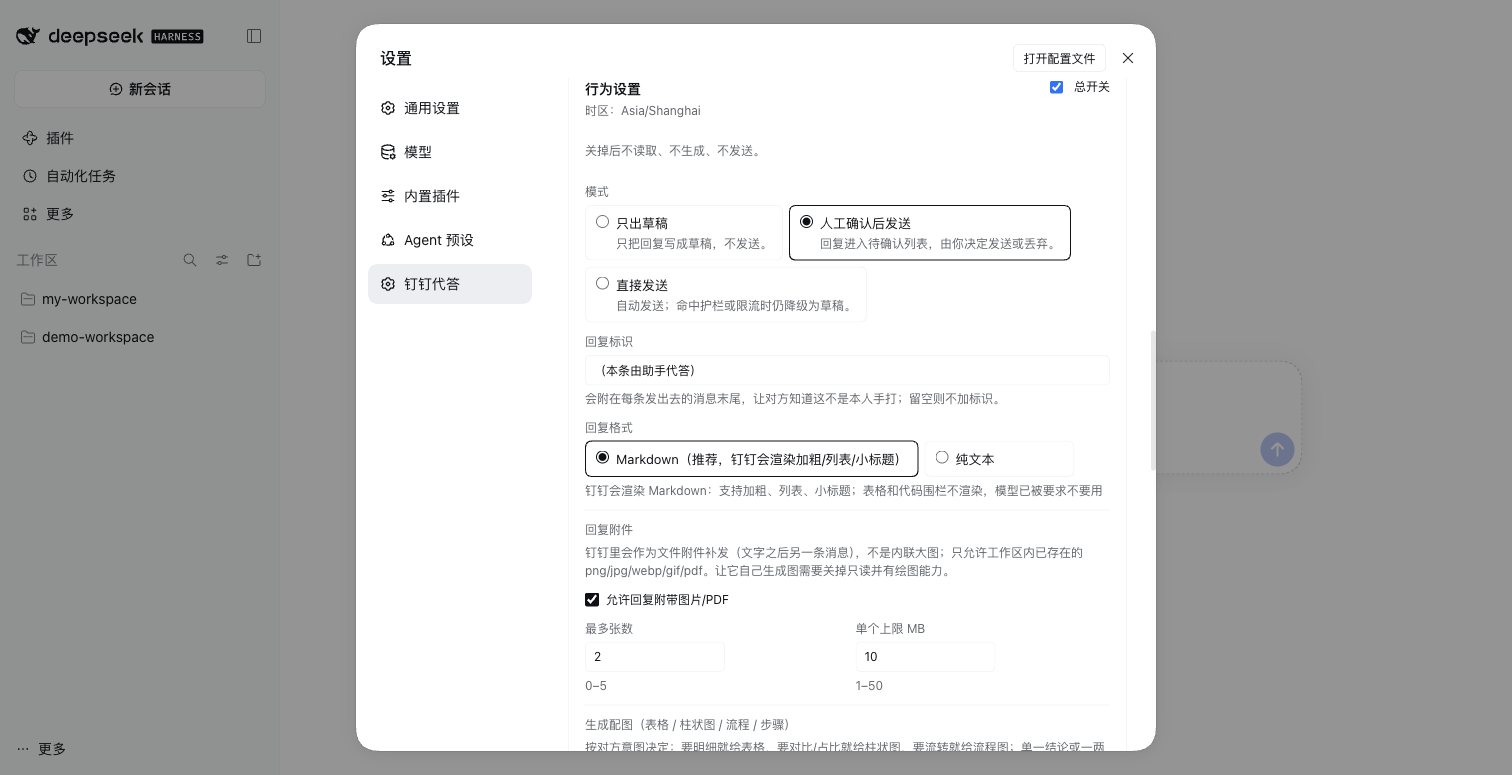
Task: Click the 单个上限 MB number field
Action: (x=925, y=656)
